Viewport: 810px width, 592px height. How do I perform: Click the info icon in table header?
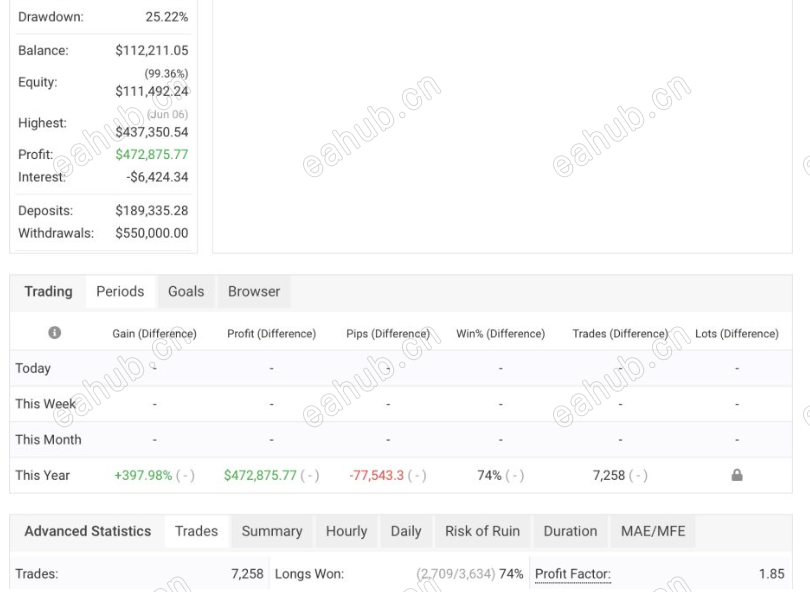[55, 333]
